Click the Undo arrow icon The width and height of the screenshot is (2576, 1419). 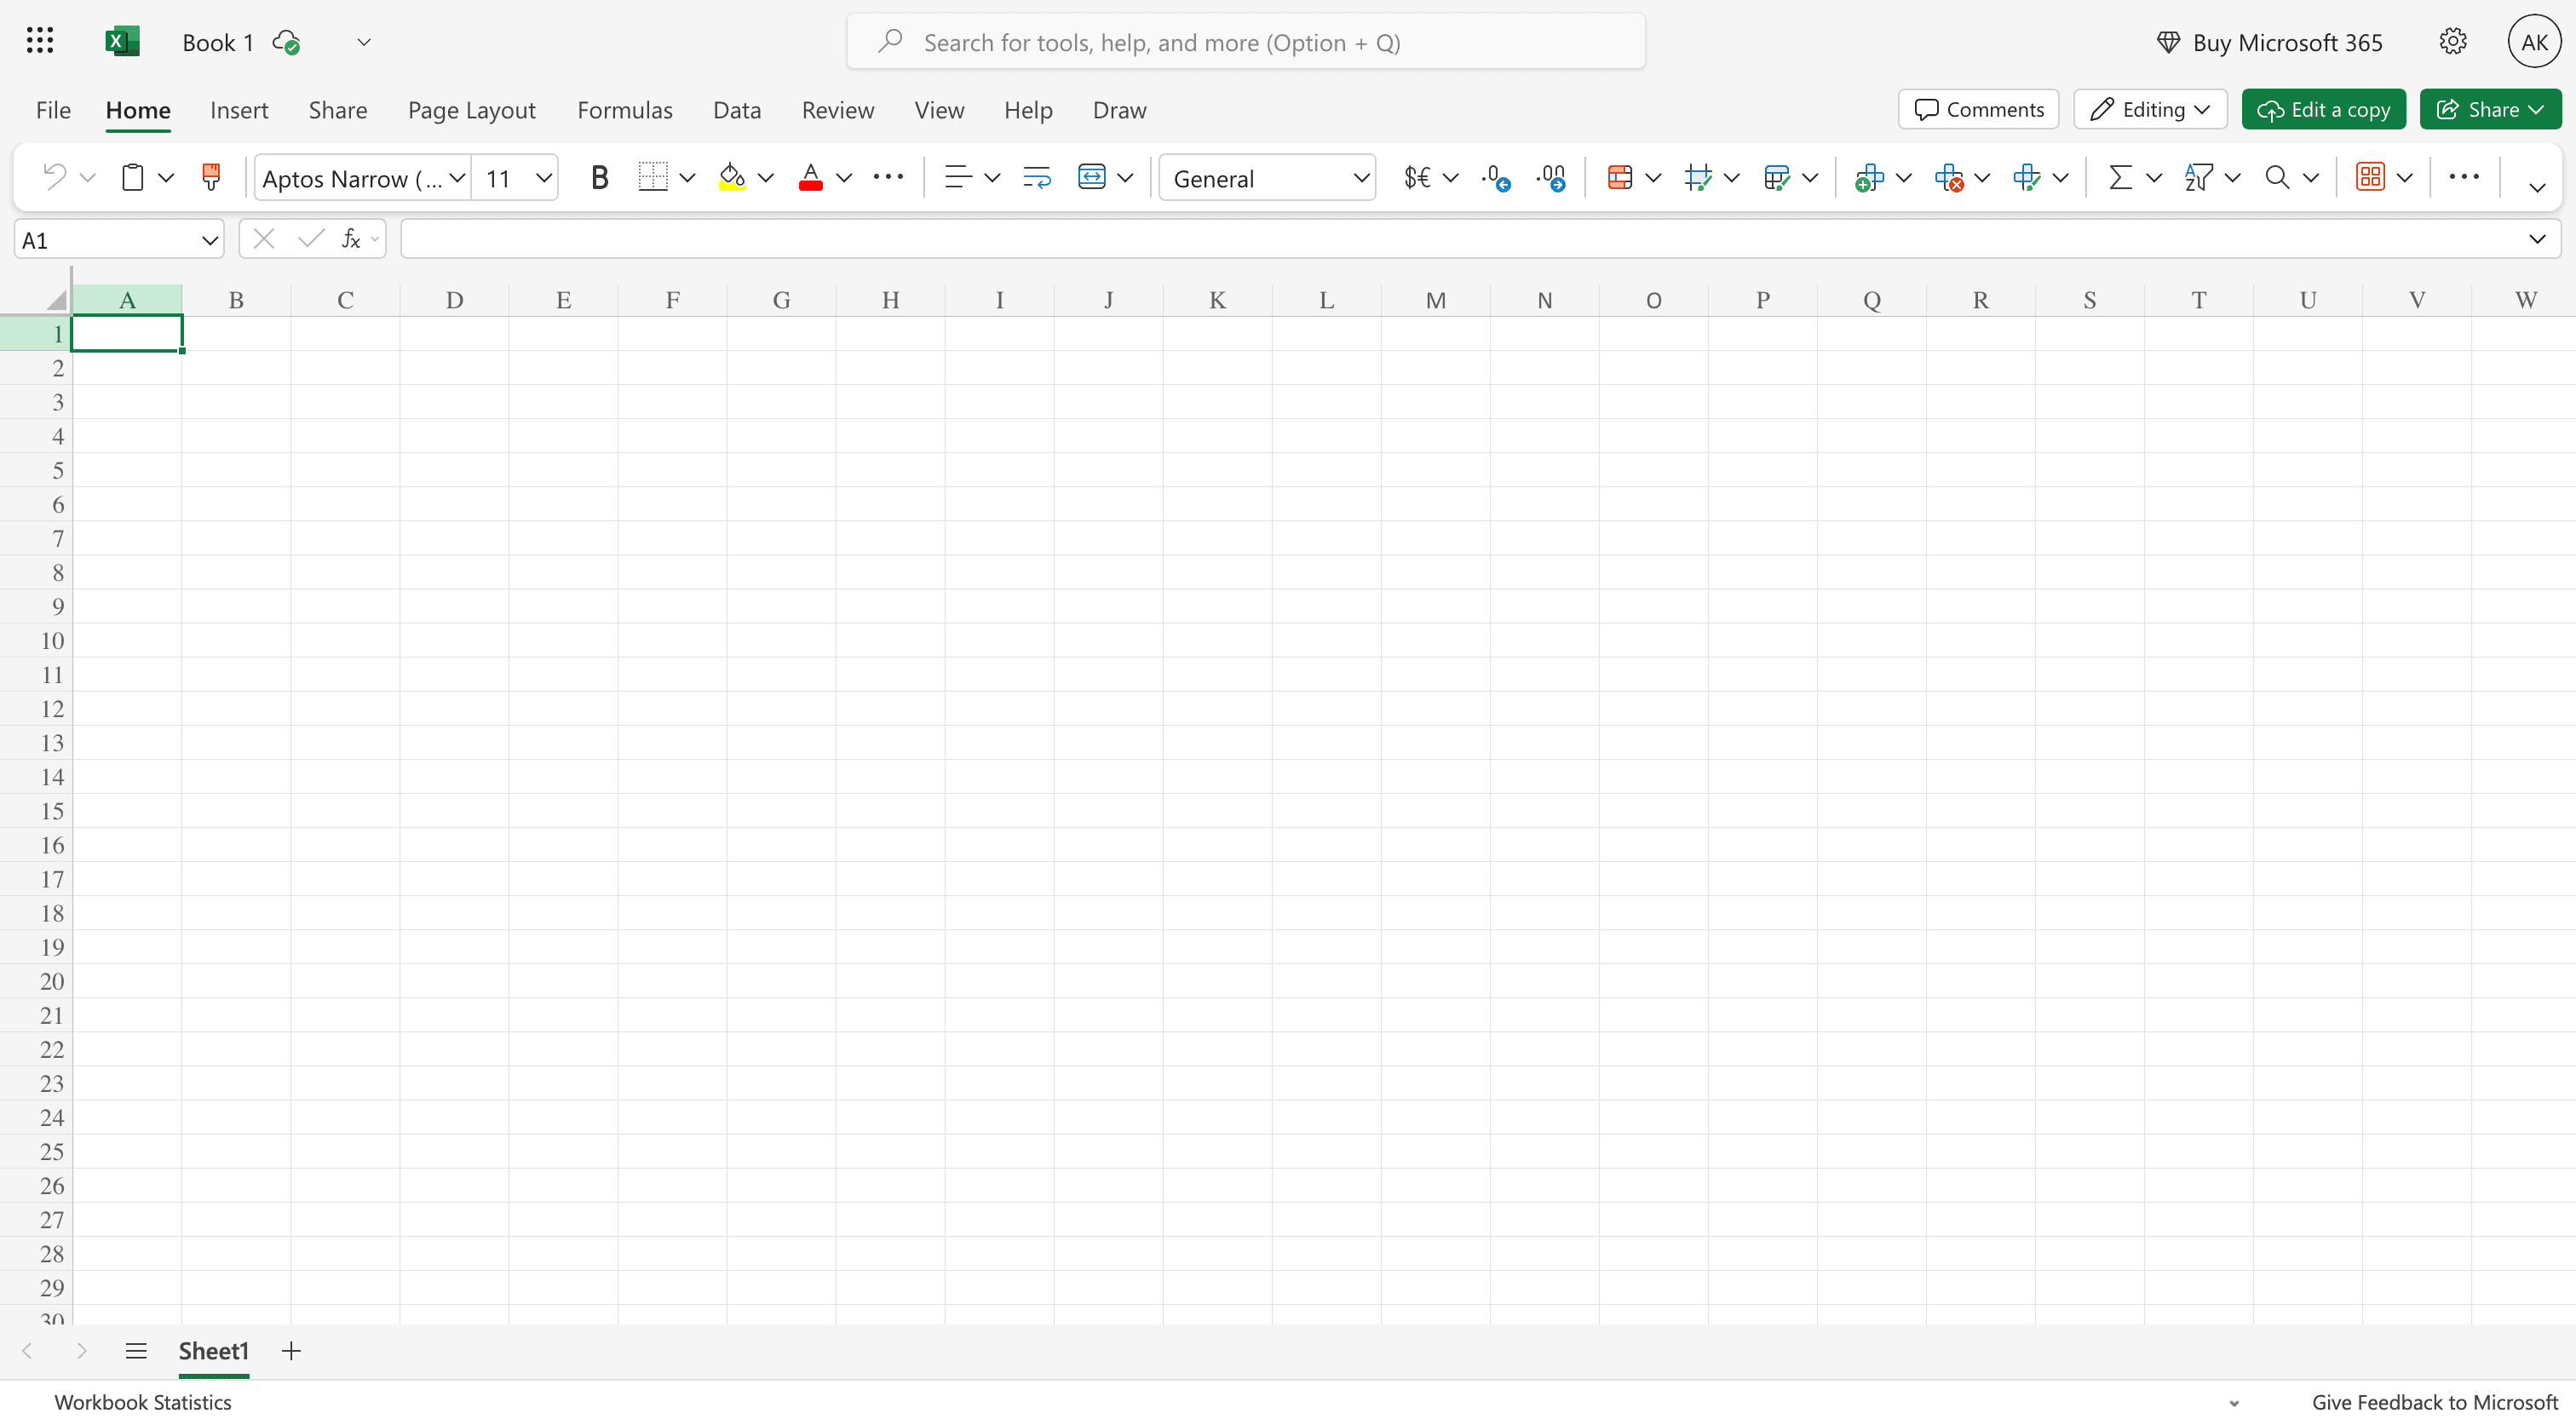tap(54, 177)
